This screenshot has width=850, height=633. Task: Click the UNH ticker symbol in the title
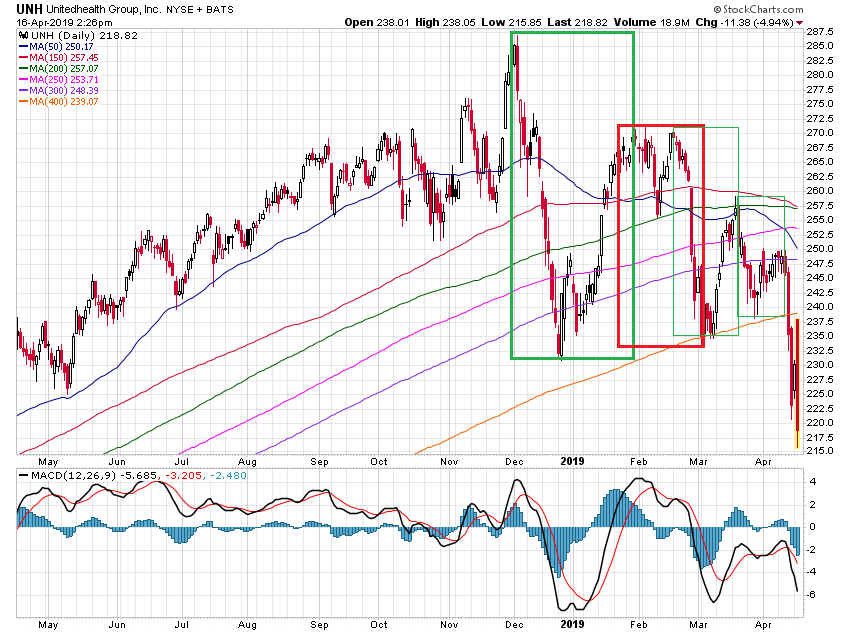[29, 9]
